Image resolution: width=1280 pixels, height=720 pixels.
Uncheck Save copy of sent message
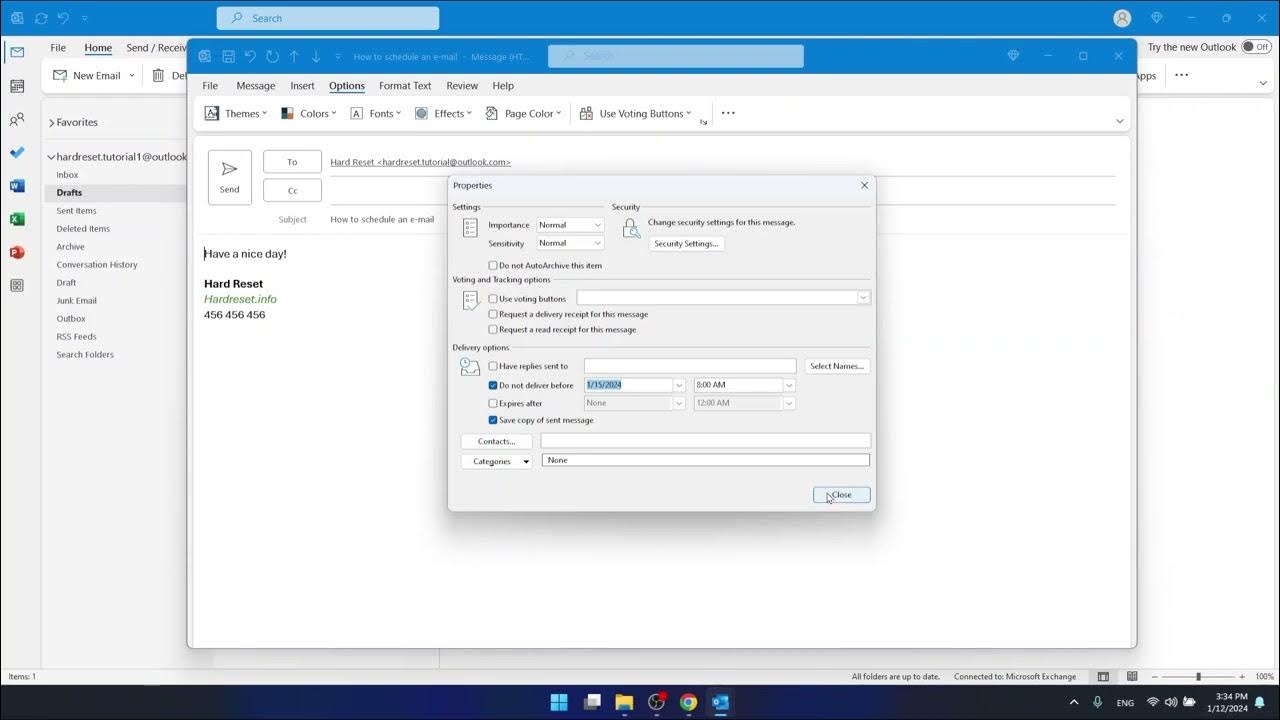point(492,421)
